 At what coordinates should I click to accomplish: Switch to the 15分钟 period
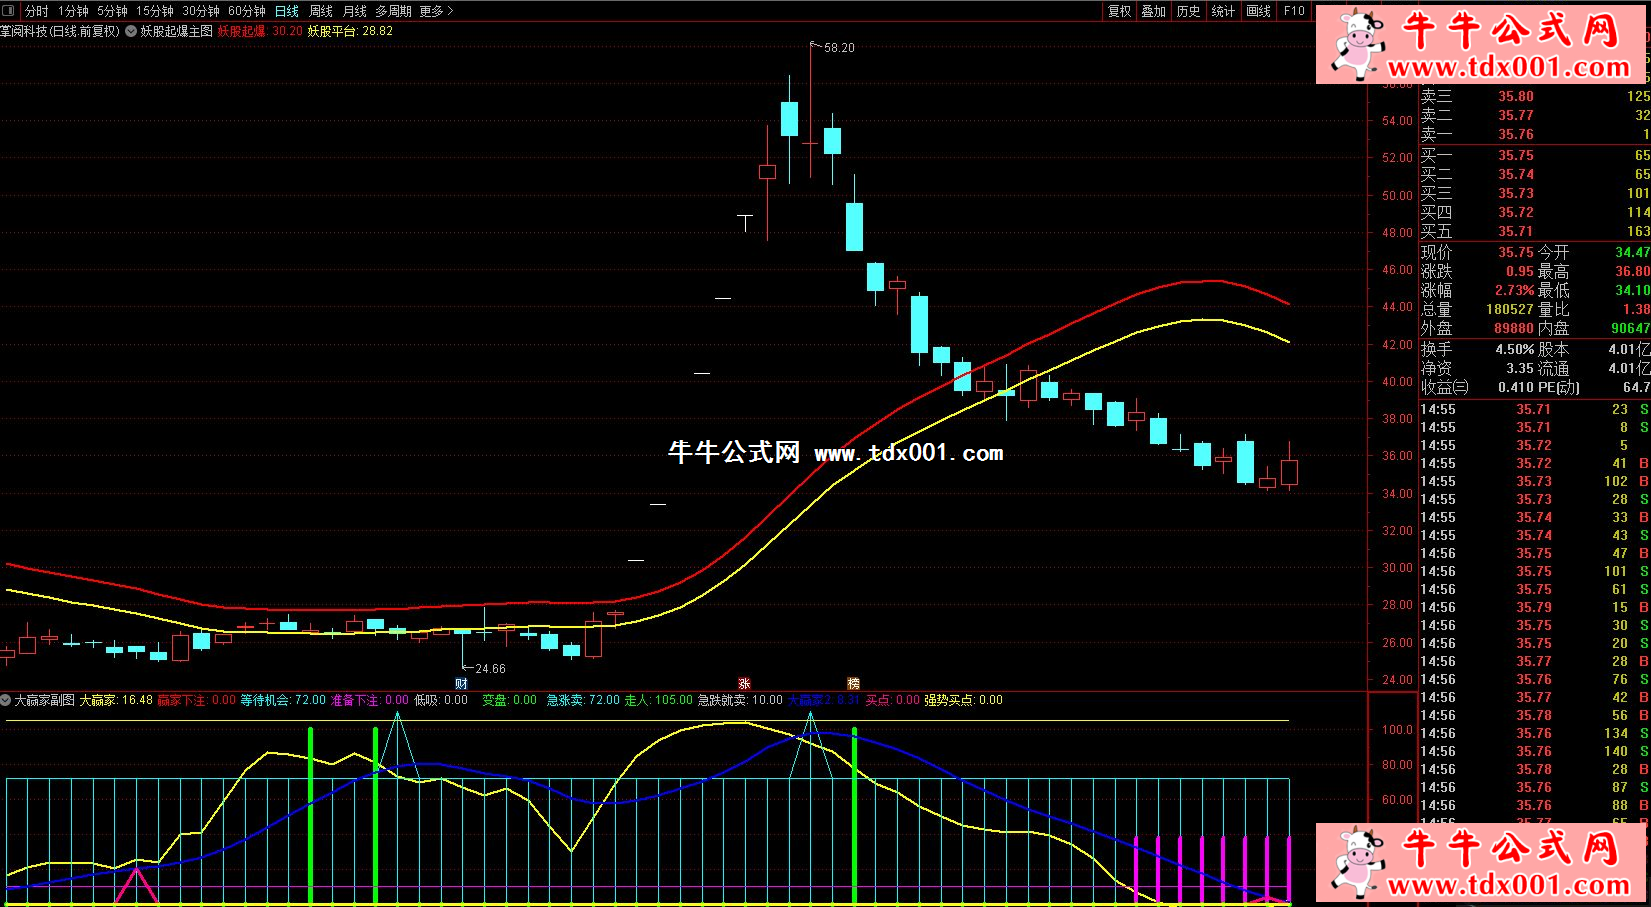pos(154,11)
